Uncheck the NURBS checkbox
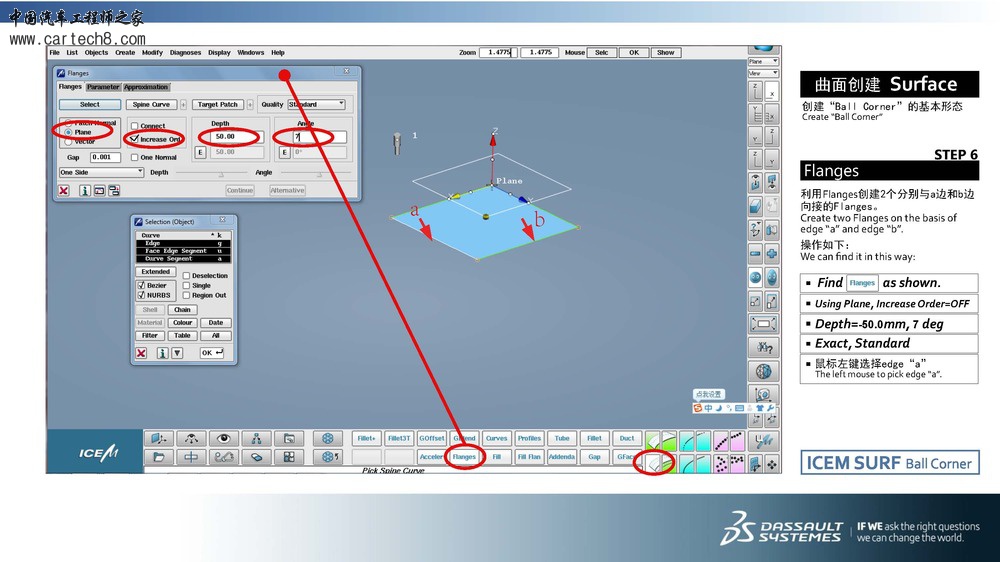 (x=141, y=295)
